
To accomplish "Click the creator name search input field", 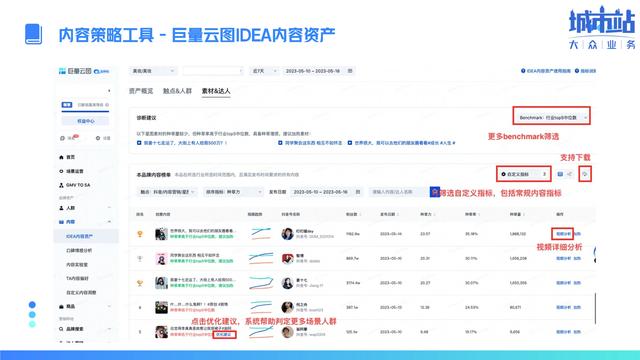I will pos(399,192).
